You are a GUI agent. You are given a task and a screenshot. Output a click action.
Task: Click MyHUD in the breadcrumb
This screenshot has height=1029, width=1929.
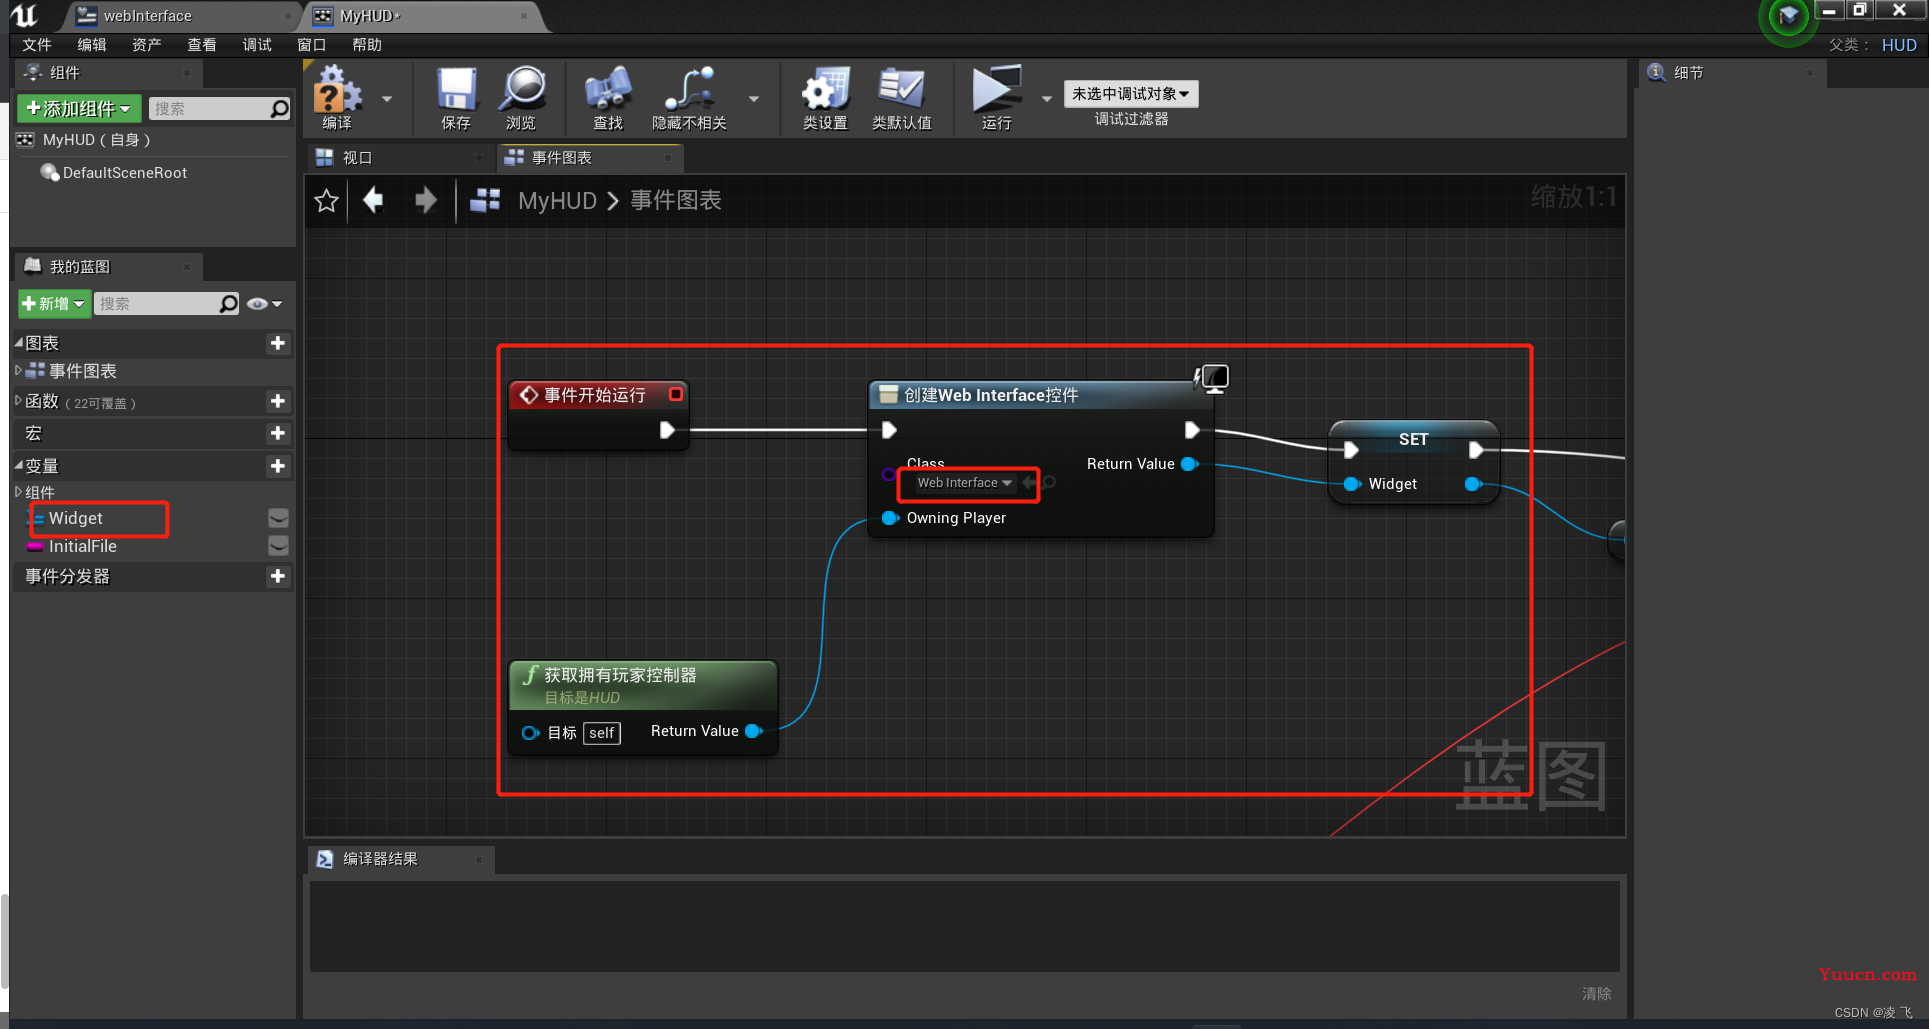[557, 201]
